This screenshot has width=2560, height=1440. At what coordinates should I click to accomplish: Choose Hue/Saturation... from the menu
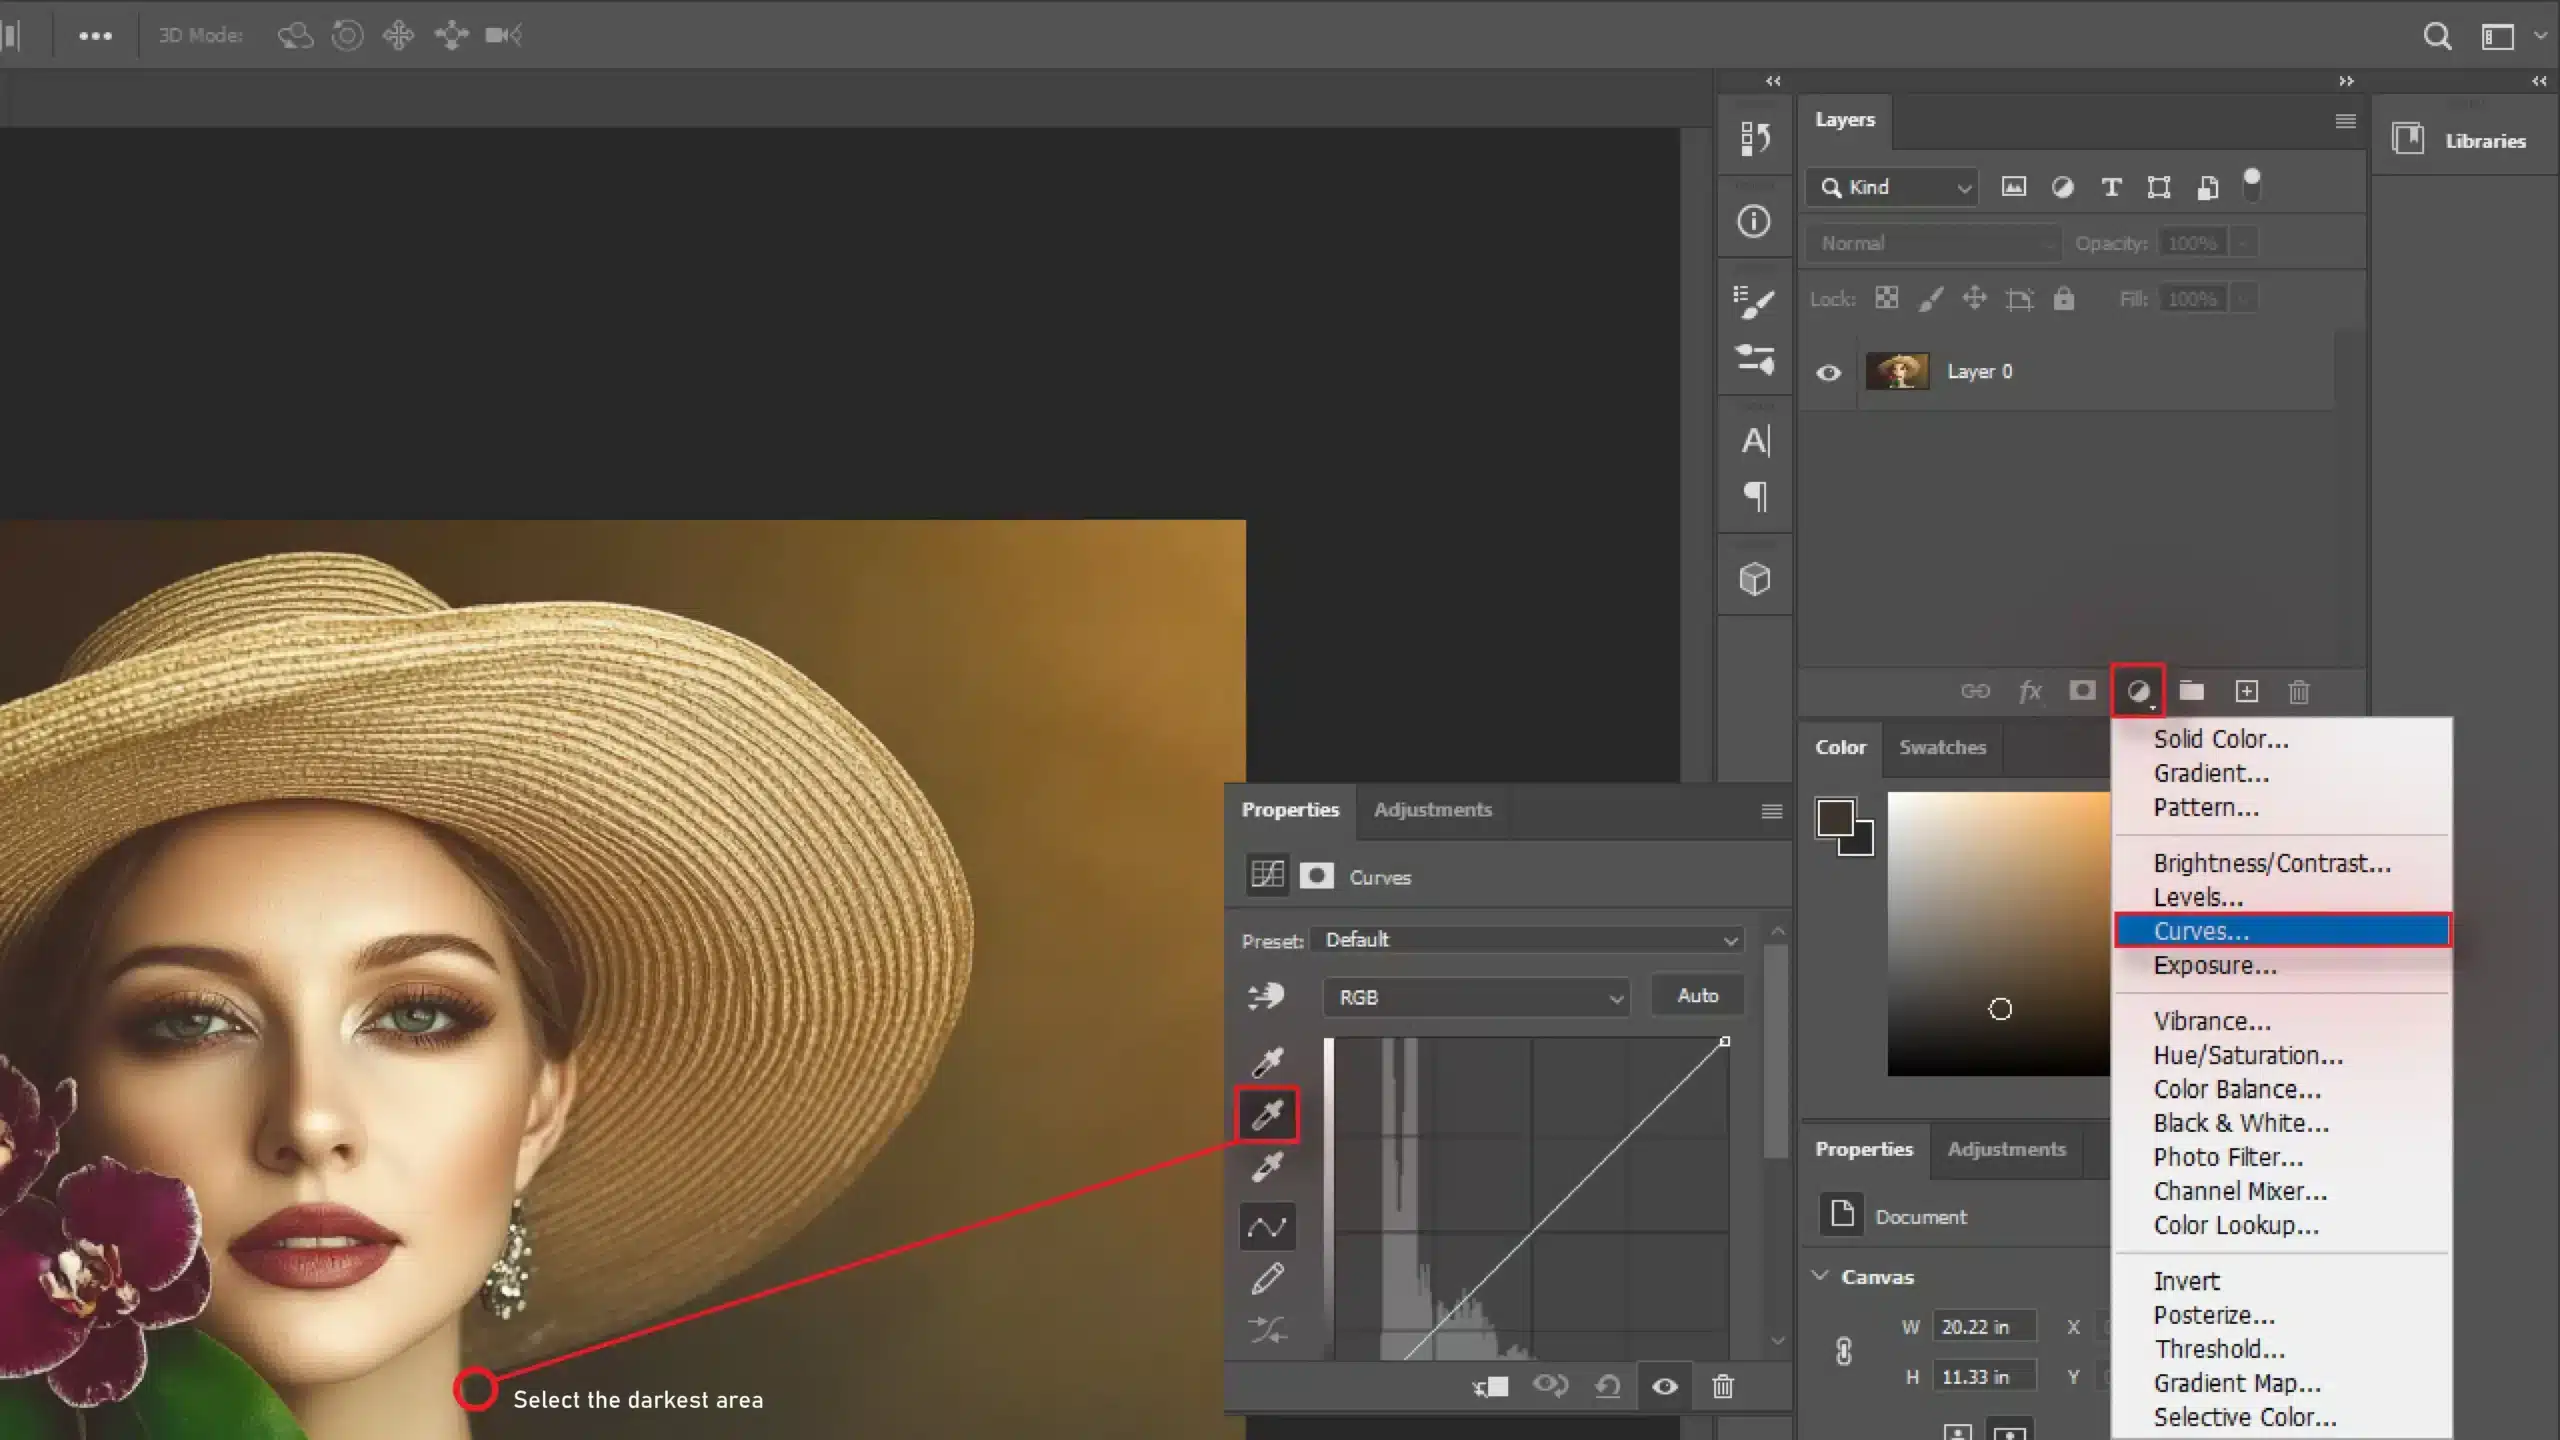point(2248,1055)
